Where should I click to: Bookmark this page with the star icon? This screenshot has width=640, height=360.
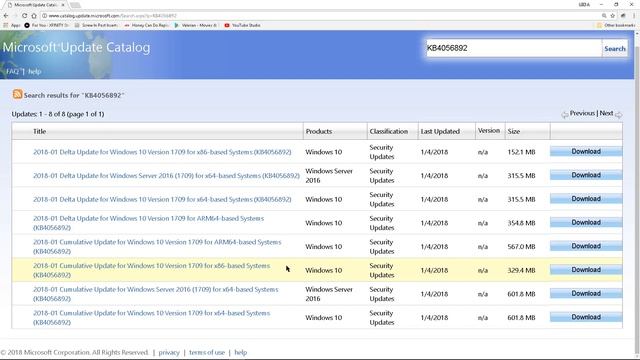[x=613, y=16]
